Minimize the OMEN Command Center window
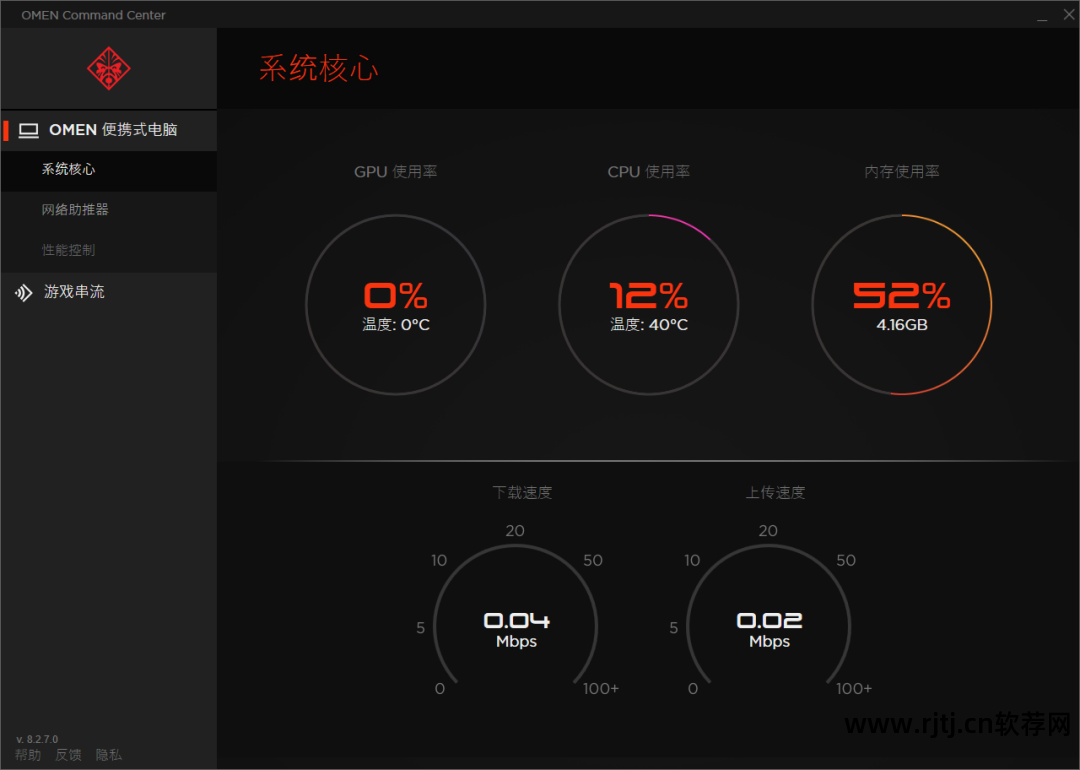 [1042, 15]
